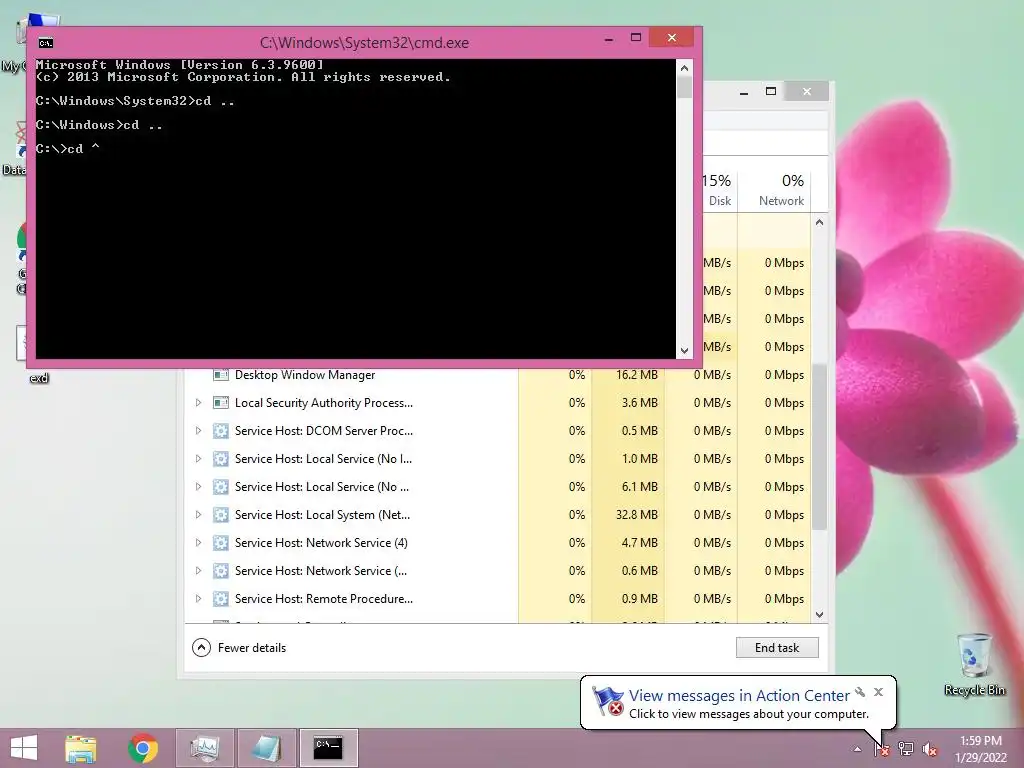Open notification balloon wrench options icon

860,692
